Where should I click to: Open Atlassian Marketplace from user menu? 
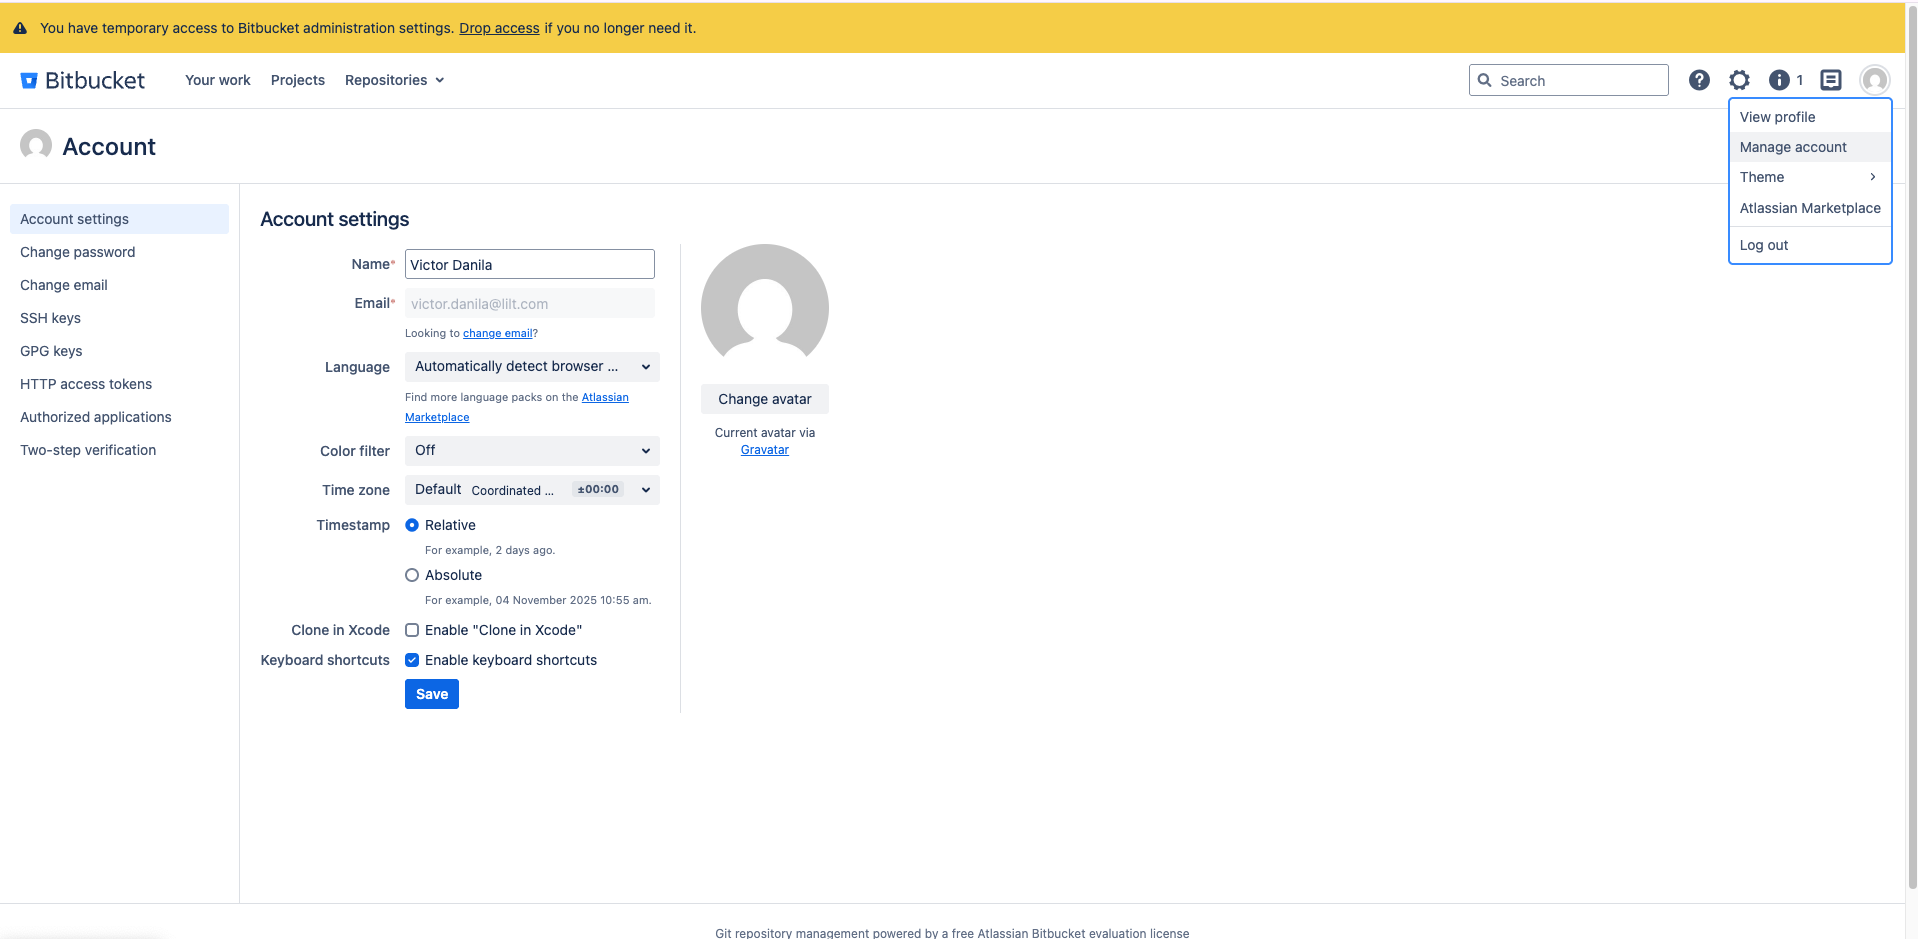(x=1810, y=208)
